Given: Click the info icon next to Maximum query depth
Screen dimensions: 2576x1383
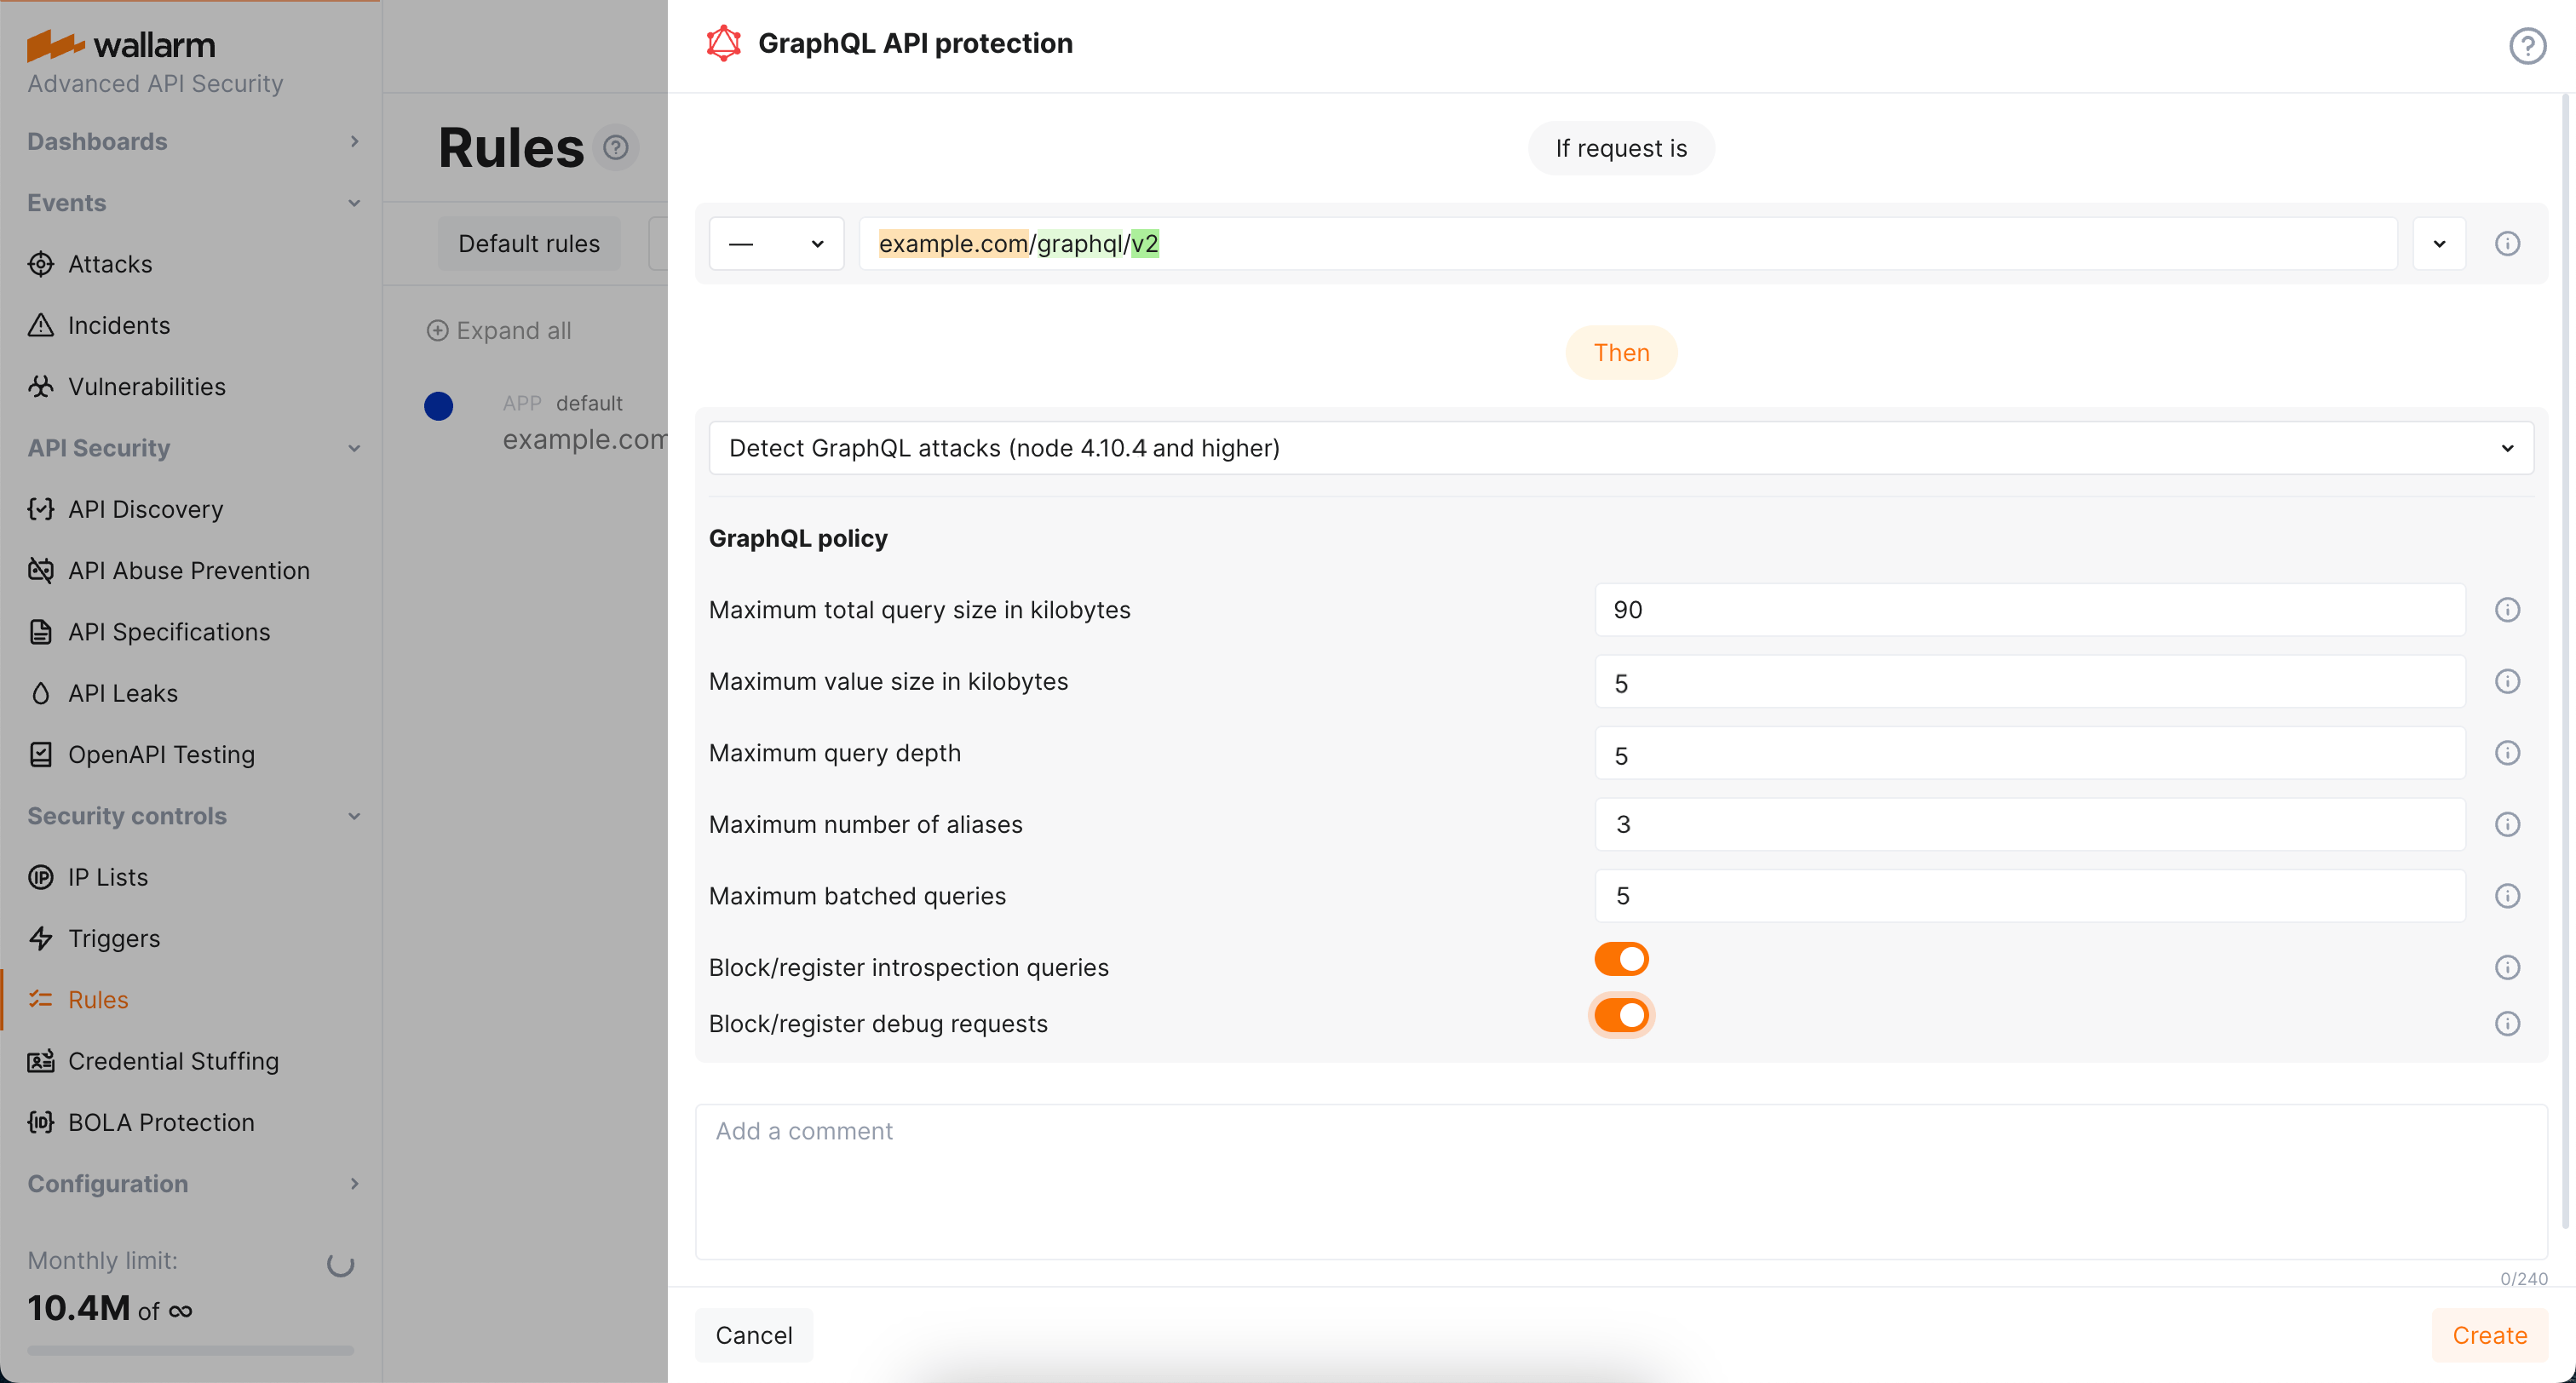Looking at the screenshot, I should [x=2508, y=752].
